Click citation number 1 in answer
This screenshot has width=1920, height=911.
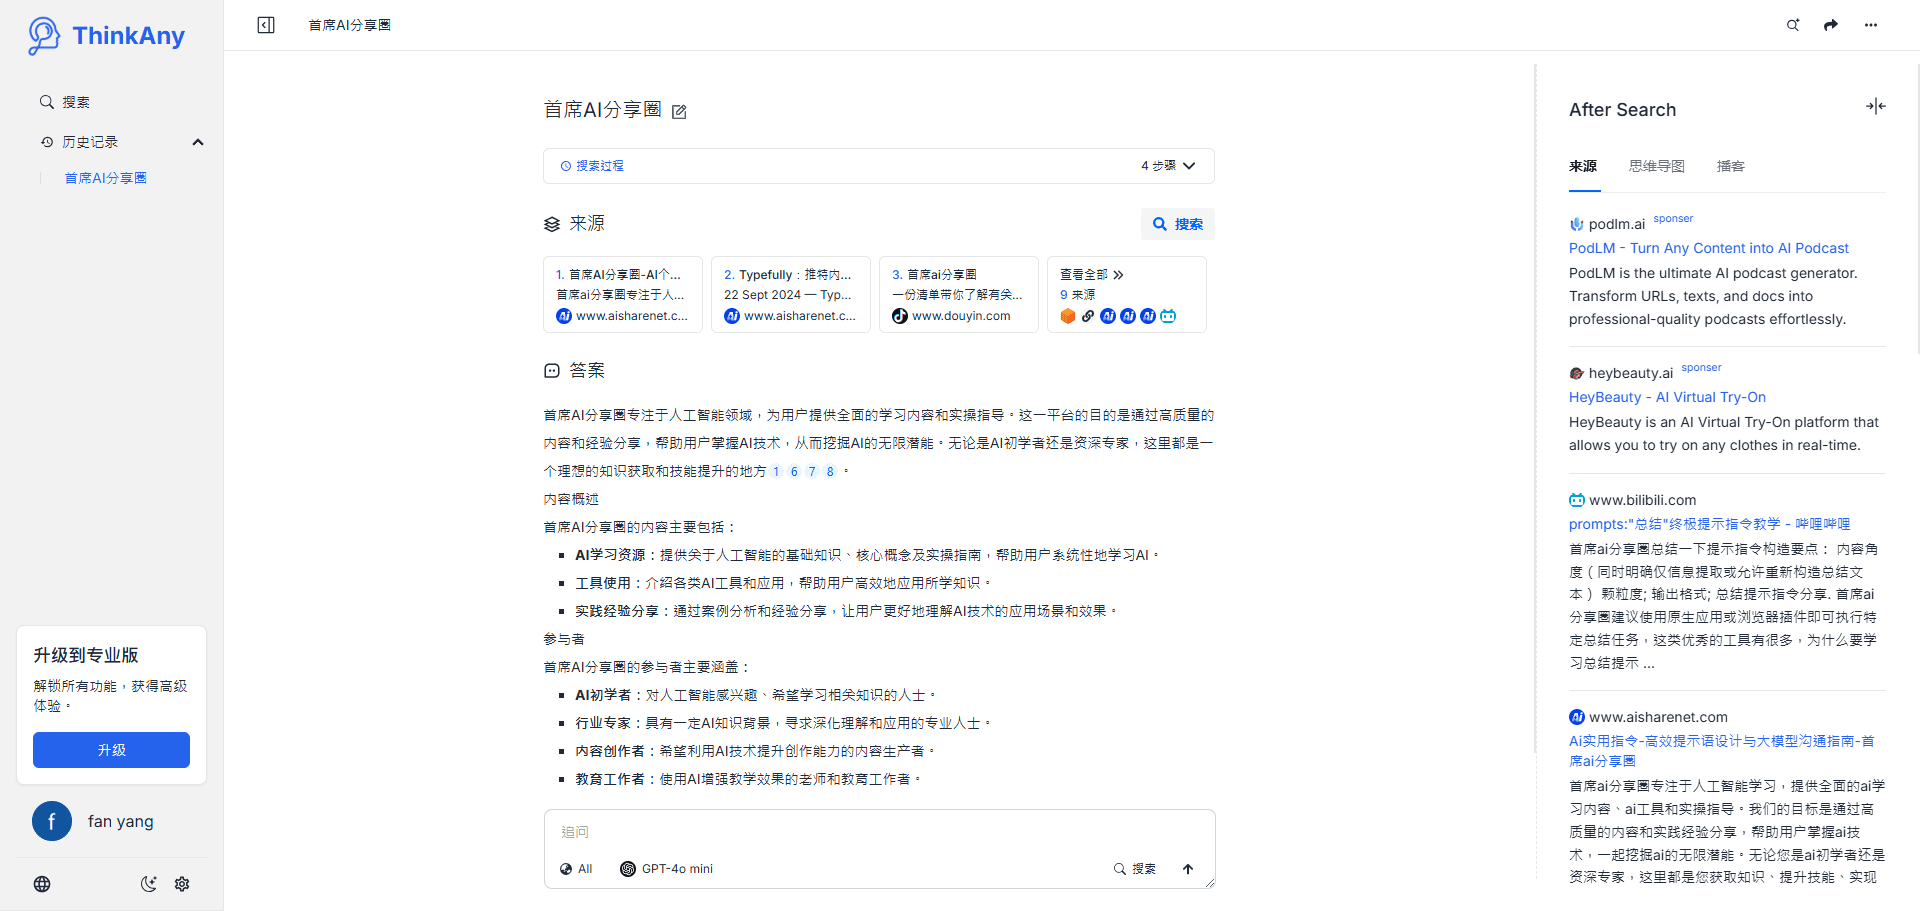point(776,471)
